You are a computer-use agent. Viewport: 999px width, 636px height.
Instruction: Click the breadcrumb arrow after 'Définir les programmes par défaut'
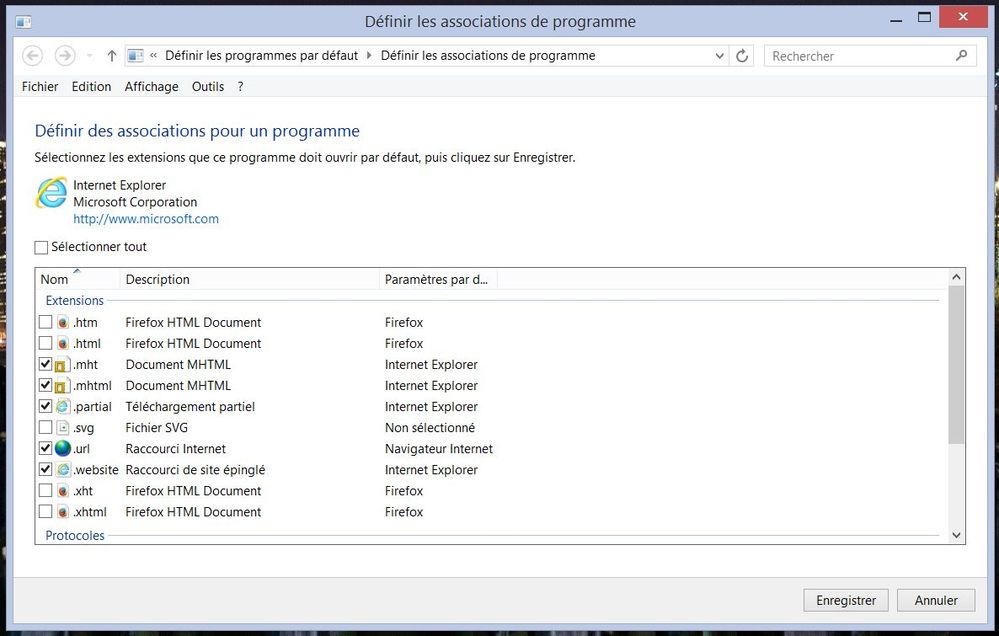[369, 56]
